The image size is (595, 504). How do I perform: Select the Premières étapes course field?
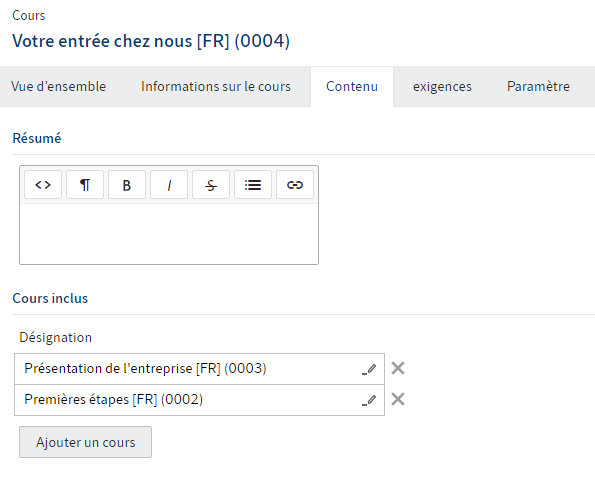[x=200, y=400]
